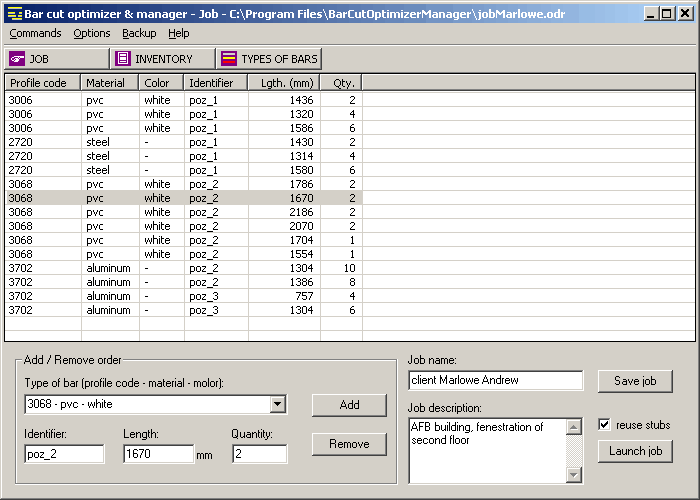Click the Save job button
700x500 pixels.
pos(635,381)
